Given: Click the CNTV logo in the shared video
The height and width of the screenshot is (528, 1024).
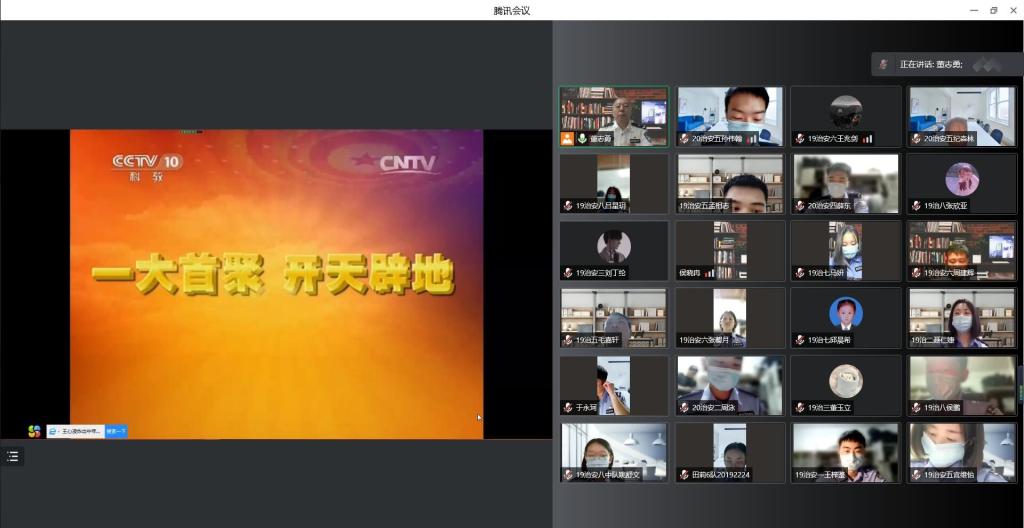Looking at the screenshot, I should (x=408, y=163).
